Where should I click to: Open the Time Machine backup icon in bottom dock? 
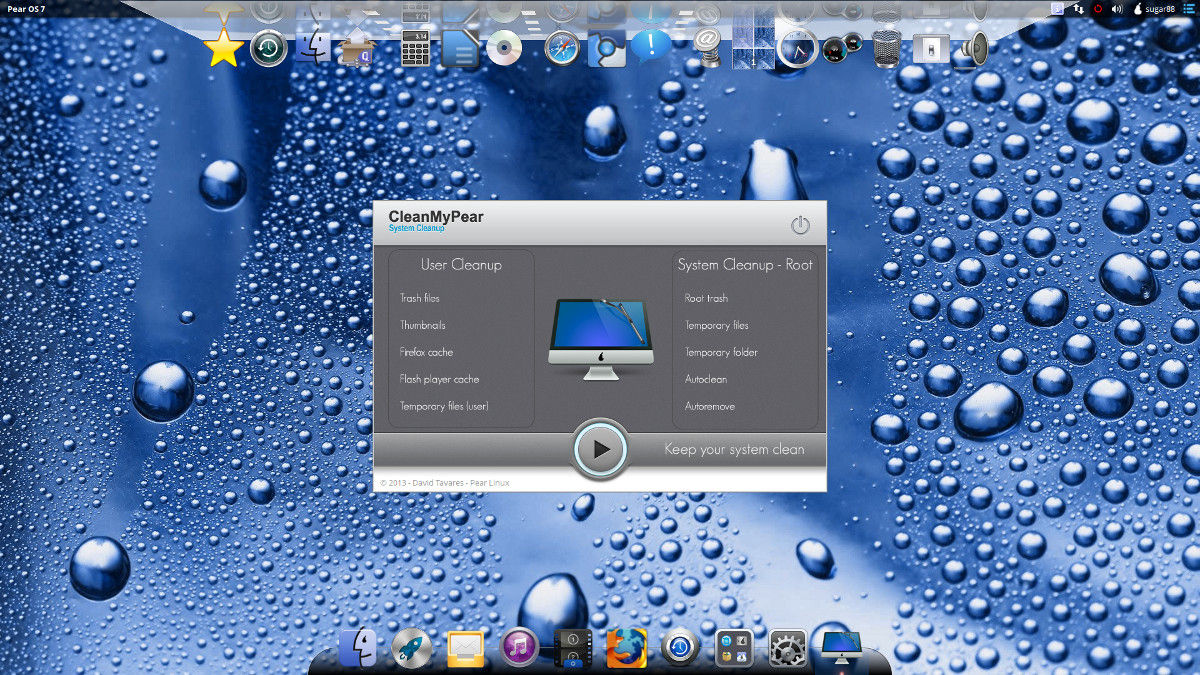[680, 648]
